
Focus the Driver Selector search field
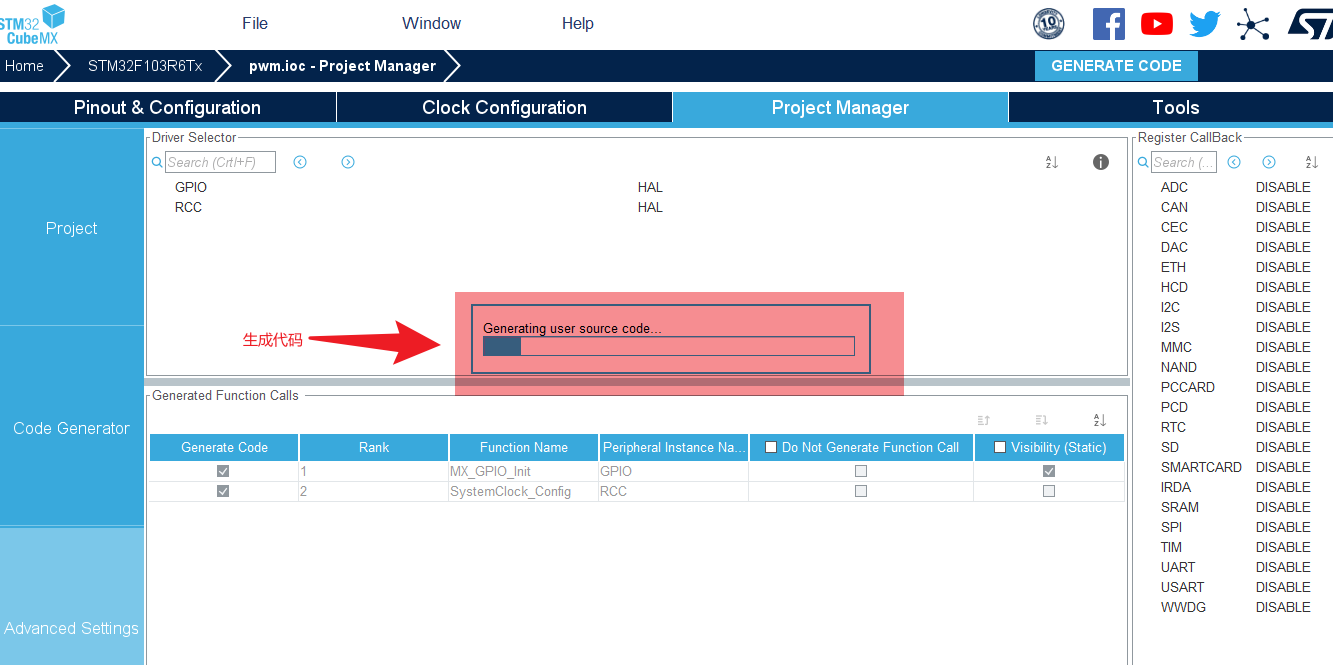pos(220,162)
